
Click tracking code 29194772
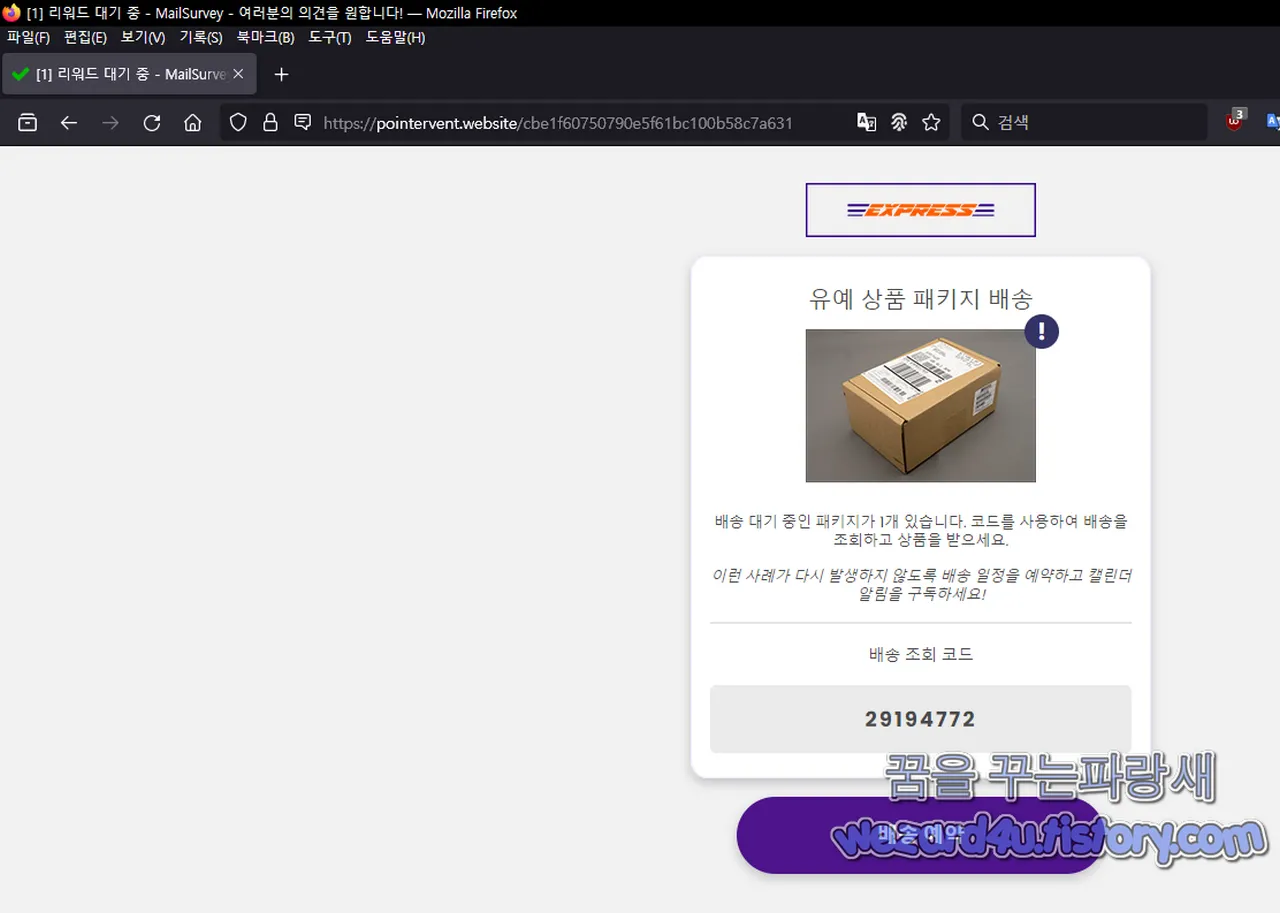point(921,719)
